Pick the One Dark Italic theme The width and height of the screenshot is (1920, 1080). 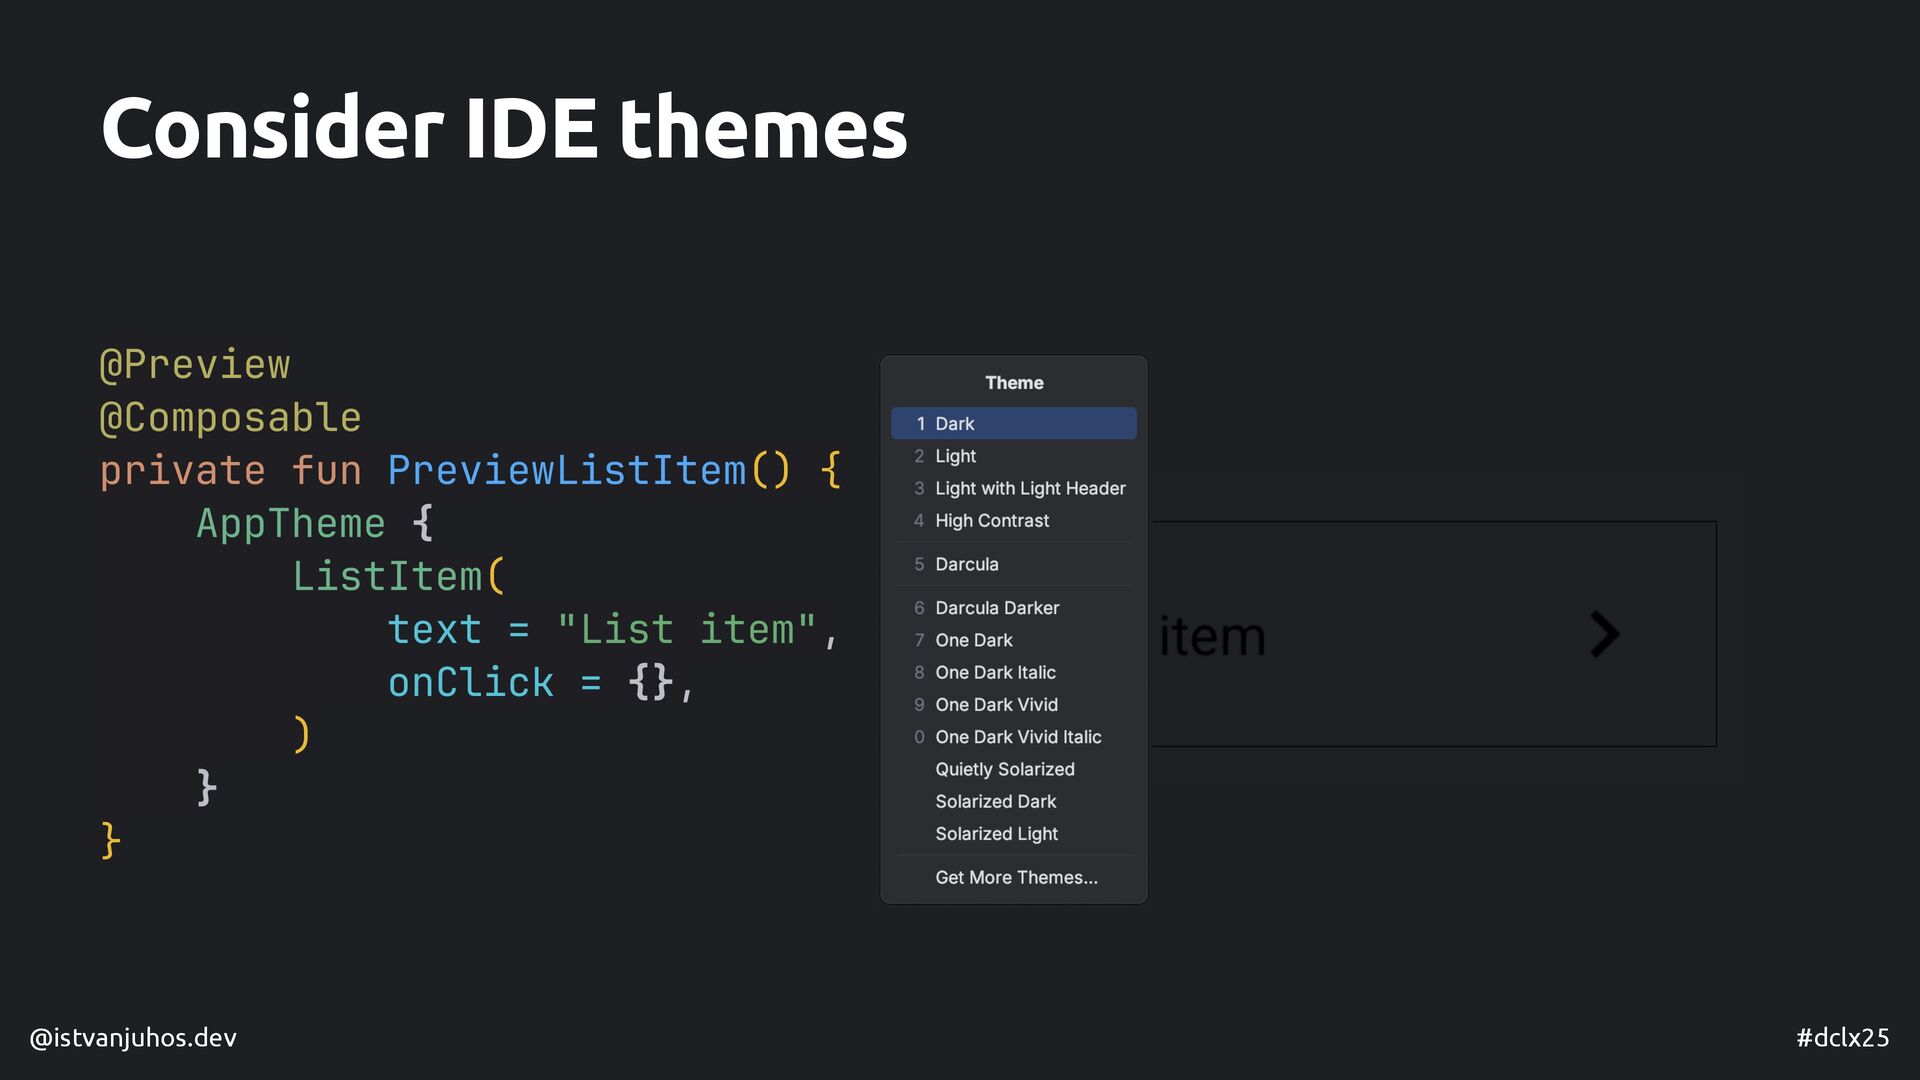click(x=1013, y=672)
